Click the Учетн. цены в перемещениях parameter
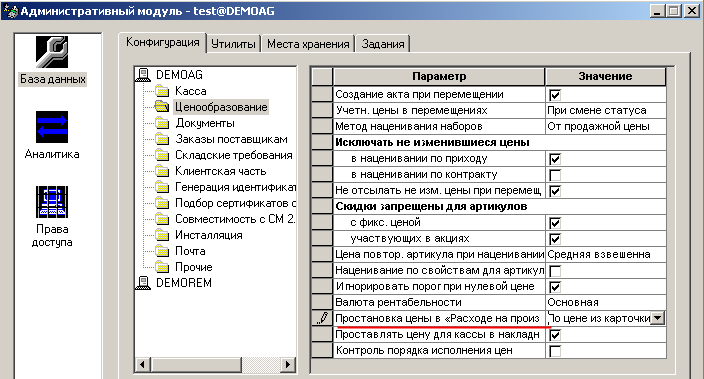704x379 pixels. (439, 110)
